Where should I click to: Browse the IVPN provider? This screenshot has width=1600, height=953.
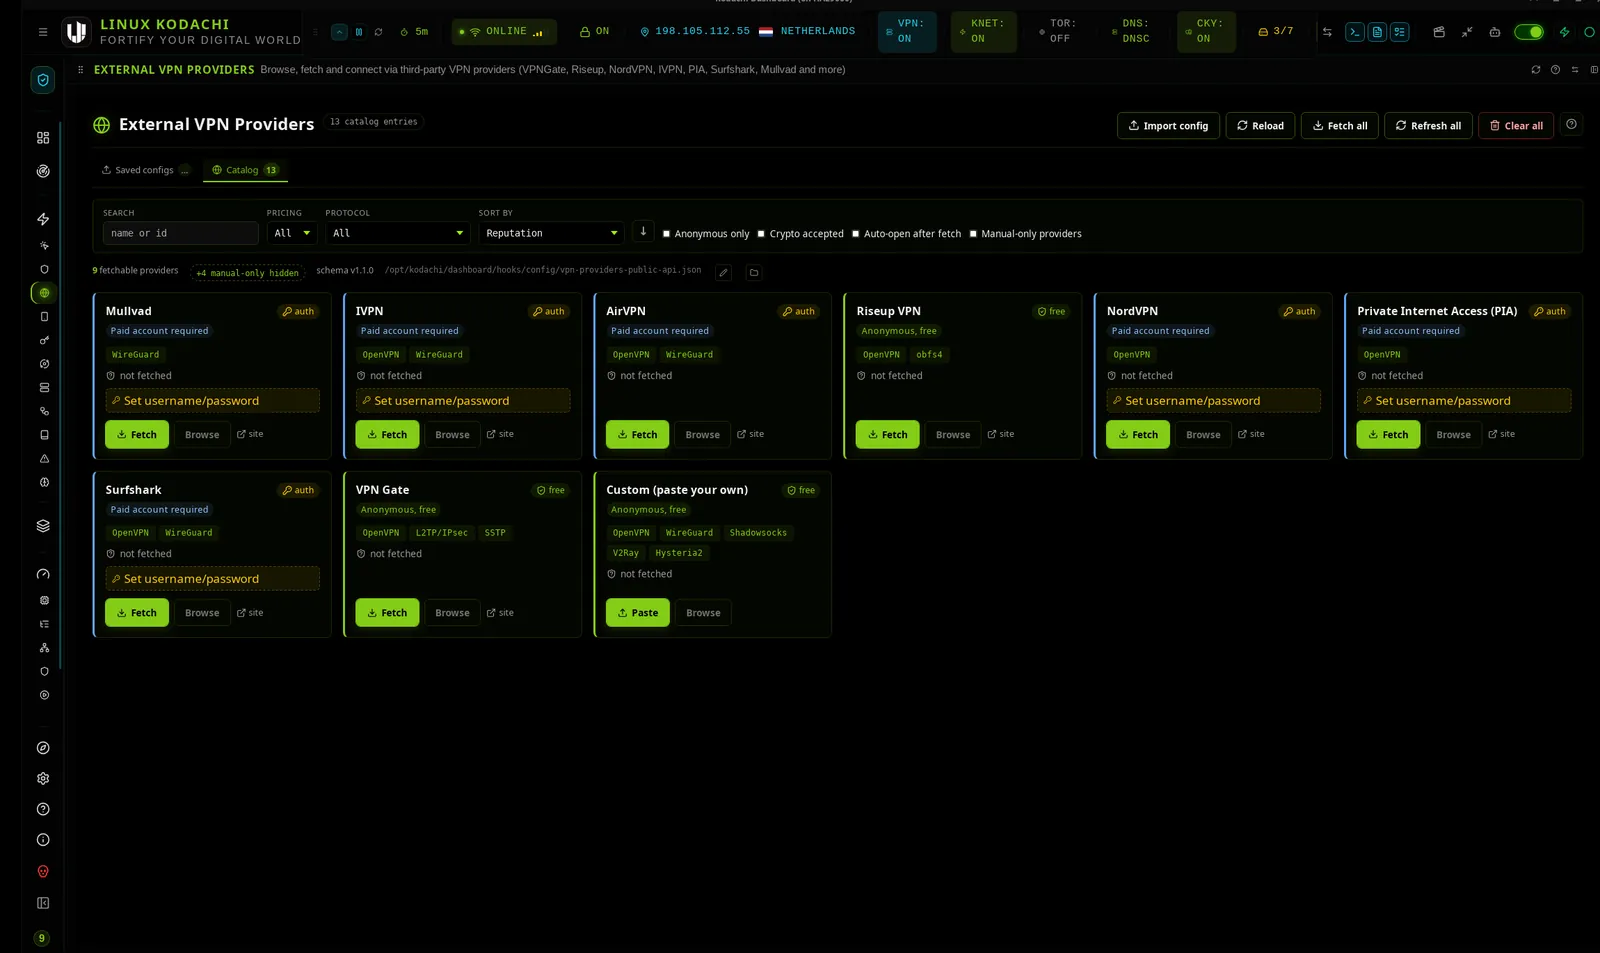[452, 435]
